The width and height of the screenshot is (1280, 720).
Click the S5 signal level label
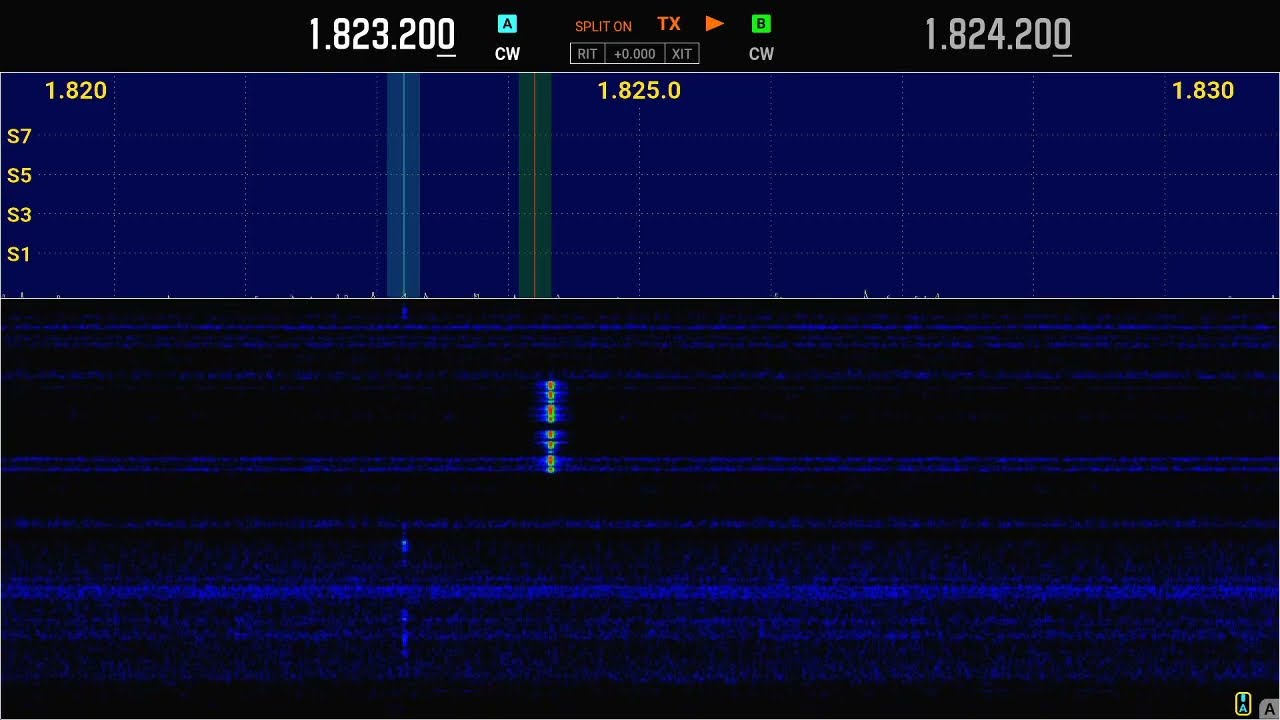19,176
